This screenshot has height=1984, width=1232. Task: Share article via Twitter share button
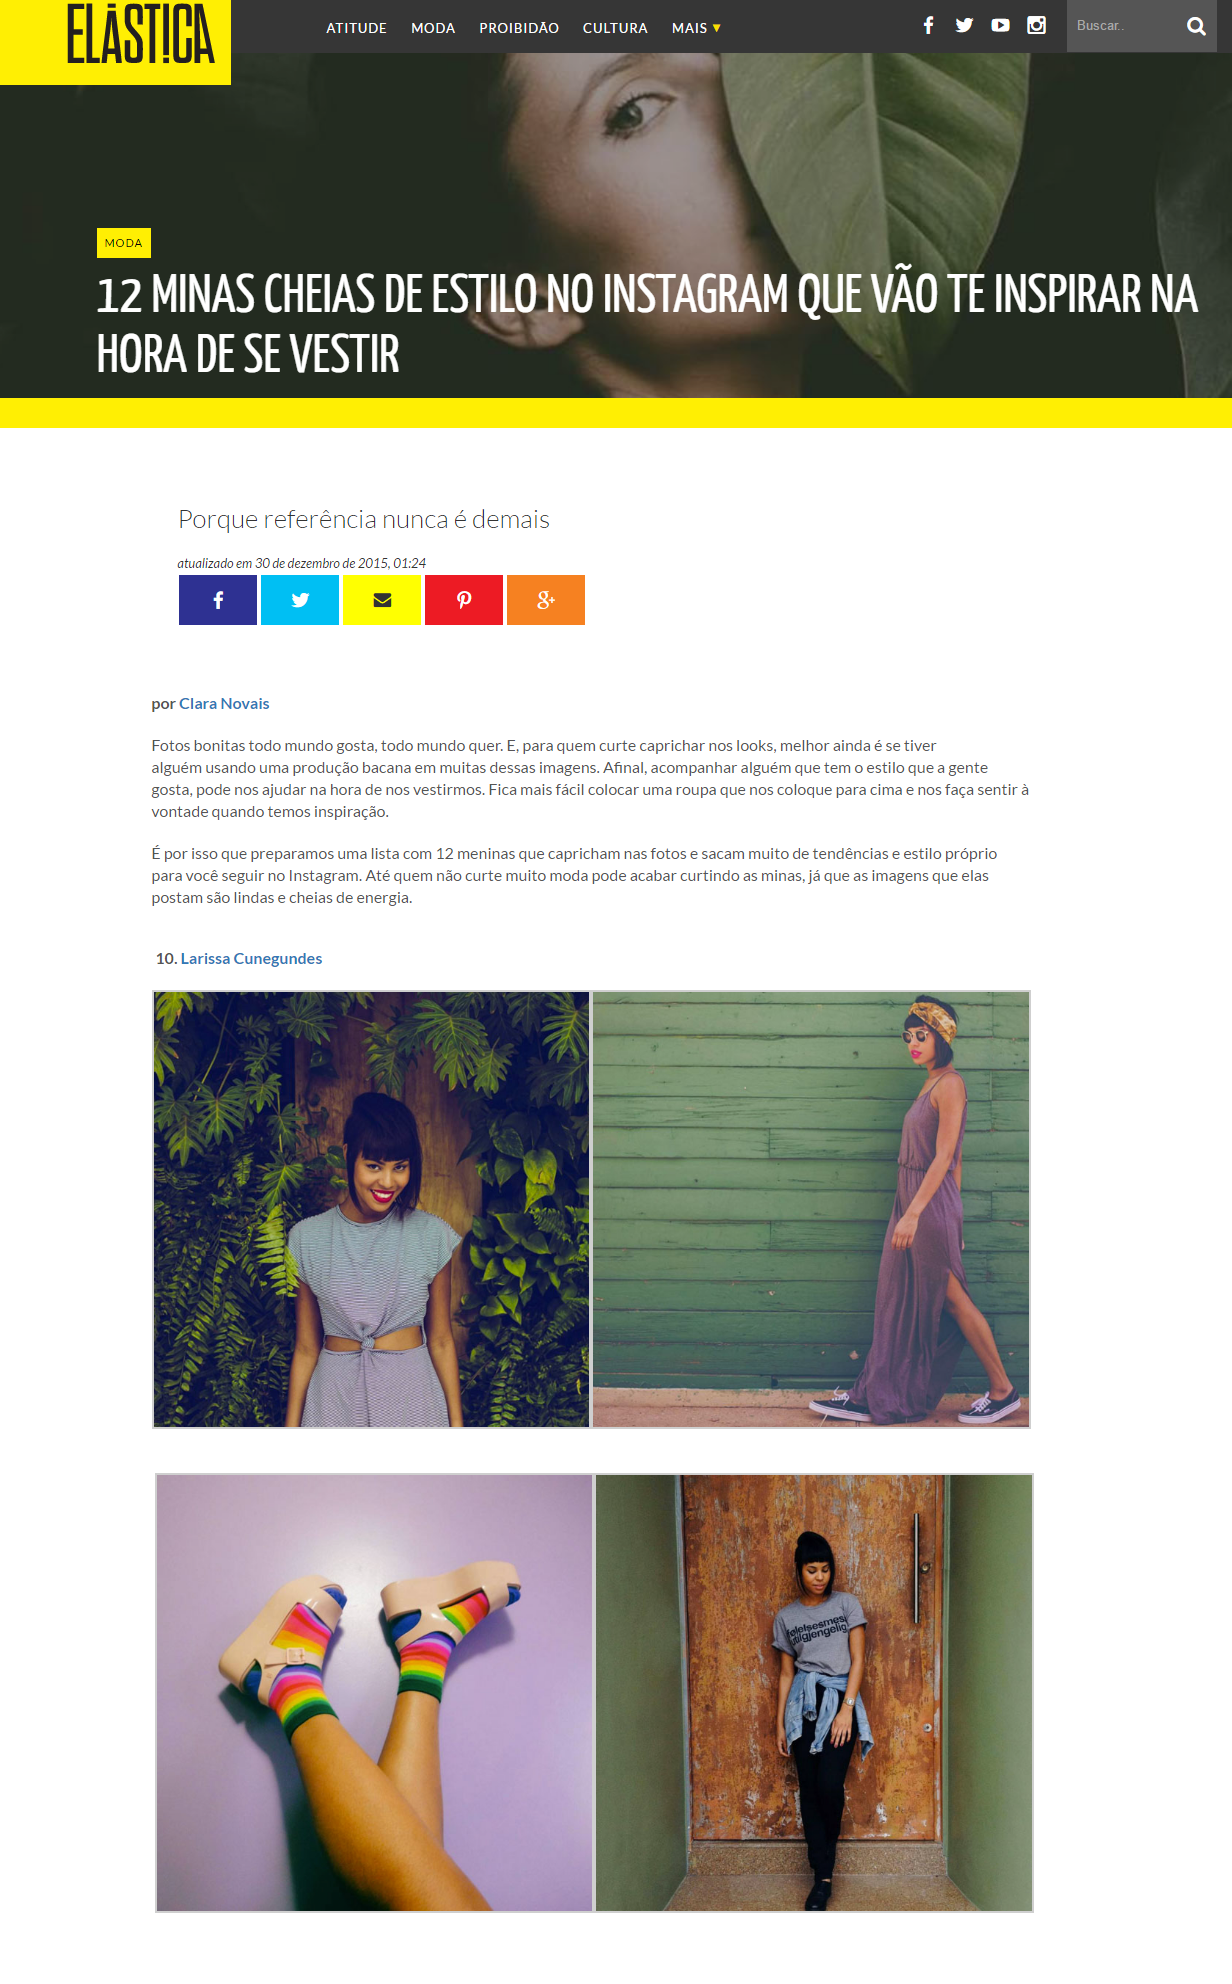pyautogui.click(x=300, y=600)
